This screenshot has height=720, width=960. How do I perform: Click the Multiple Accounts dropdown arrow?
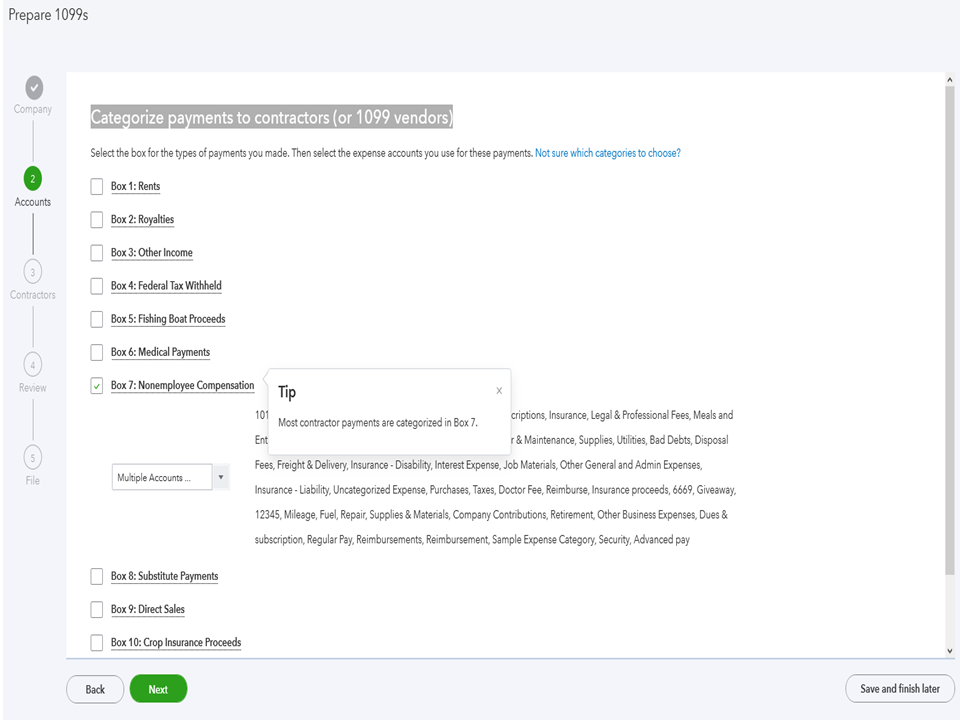(220, 478)
